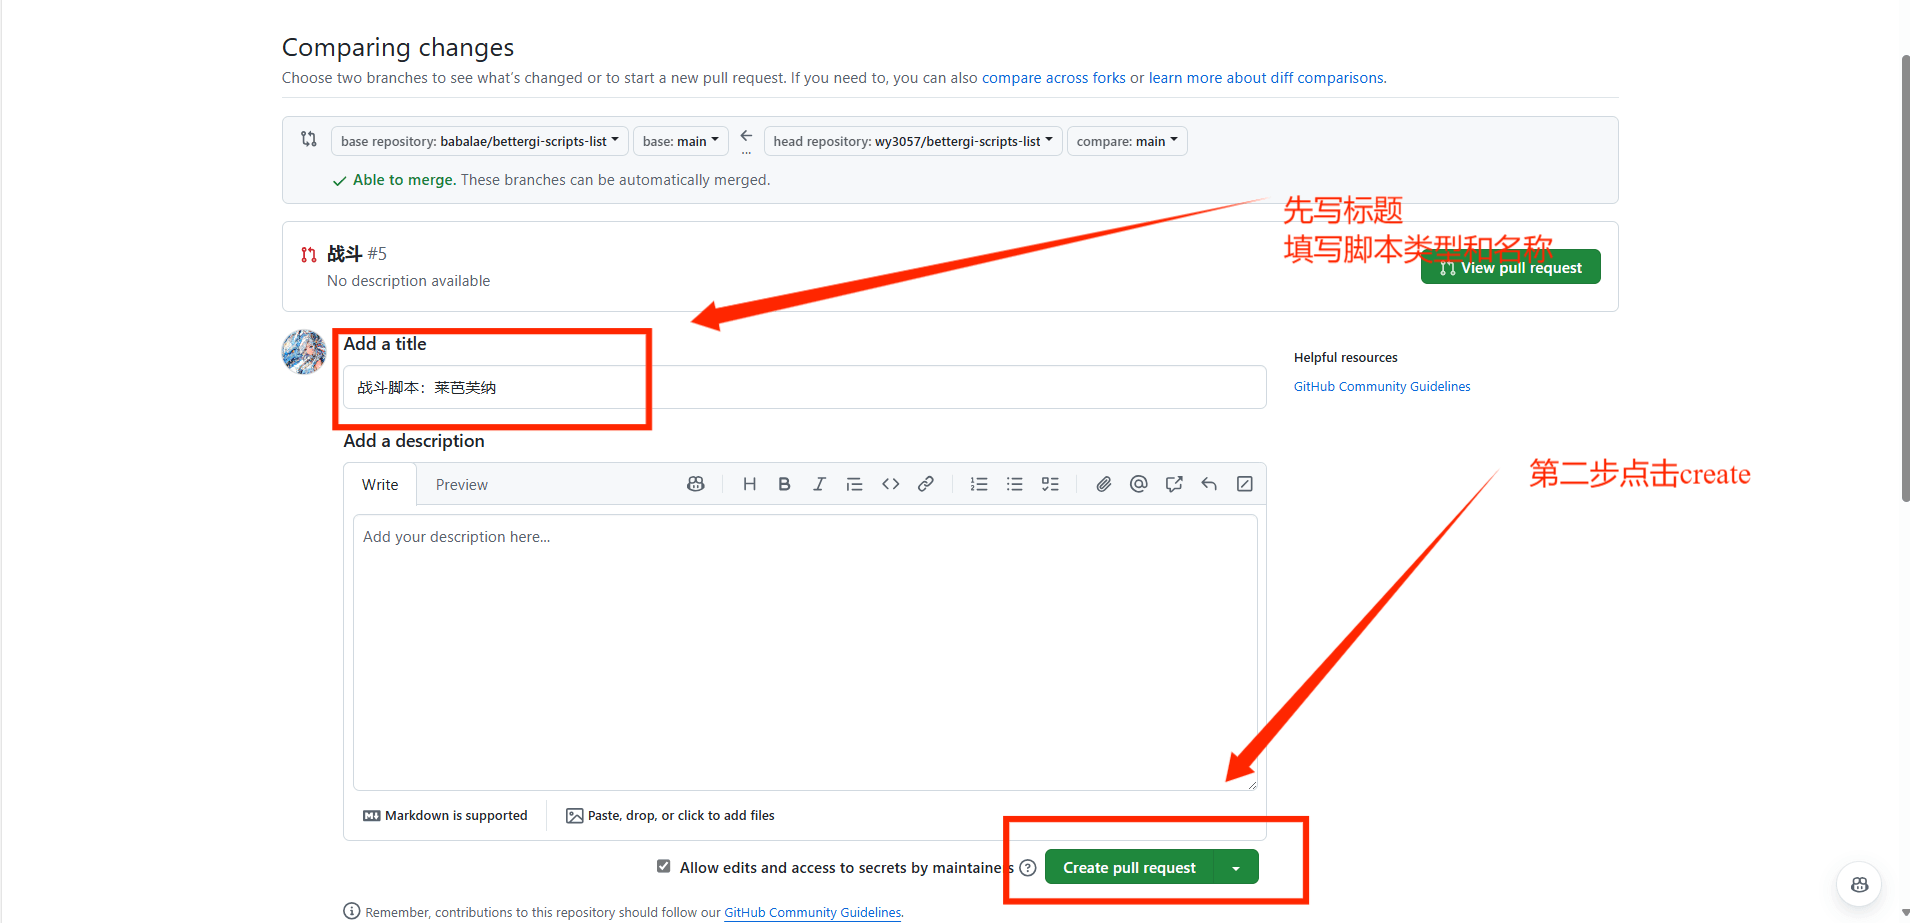The width and height of the screenshot is (1910, 923).
Task: Click the attach files paperclip icon
Action: click(x=1103, y=484)
